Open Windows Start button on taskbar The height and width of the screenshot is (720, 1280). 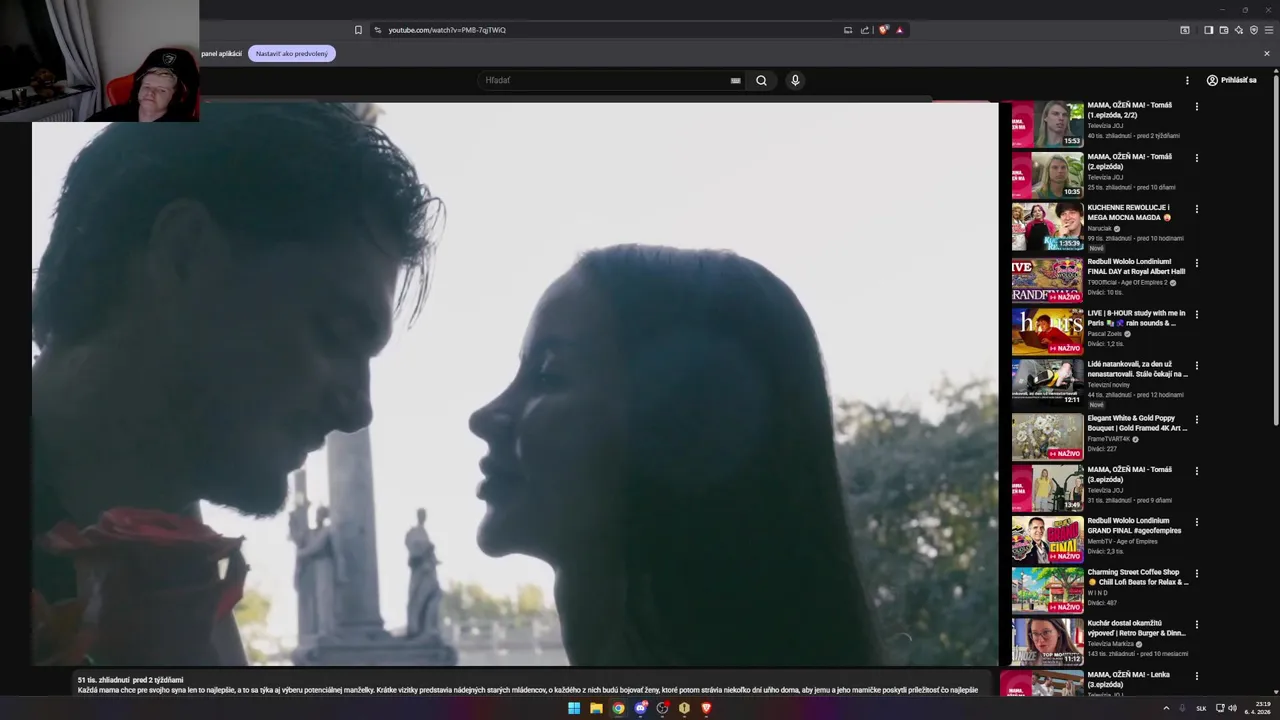coord(574,708)
